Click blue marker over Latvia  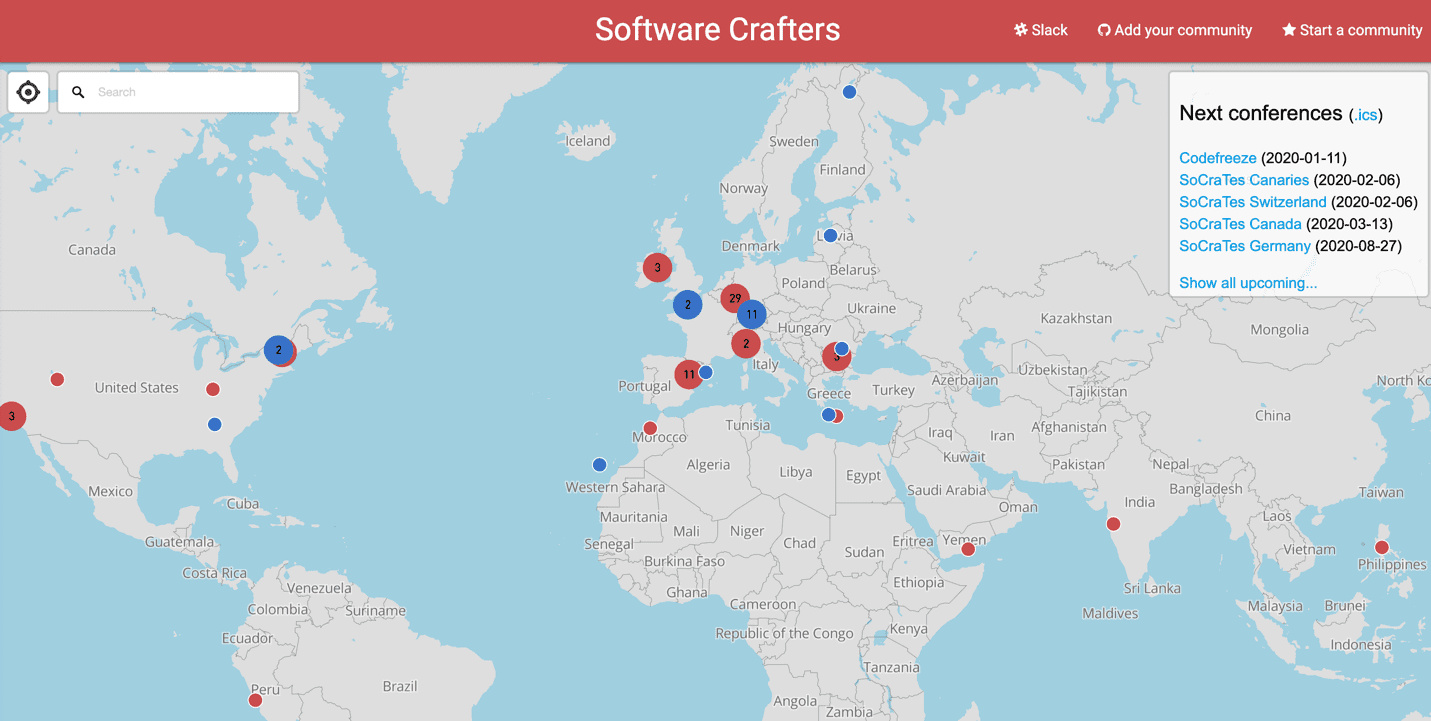(x=830, y=236)
